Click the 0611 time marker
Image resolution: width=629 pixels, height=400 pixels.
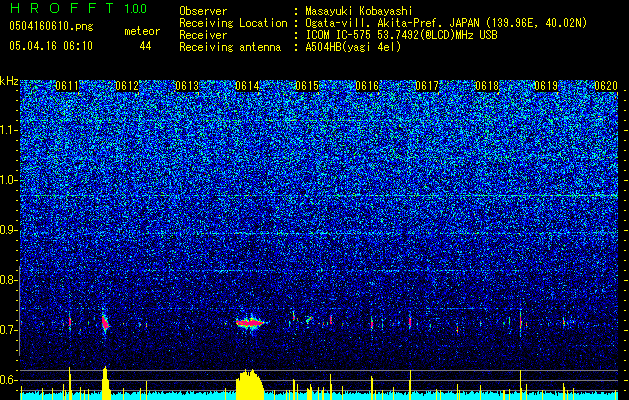pyautogui.click(x=67, y=86)
